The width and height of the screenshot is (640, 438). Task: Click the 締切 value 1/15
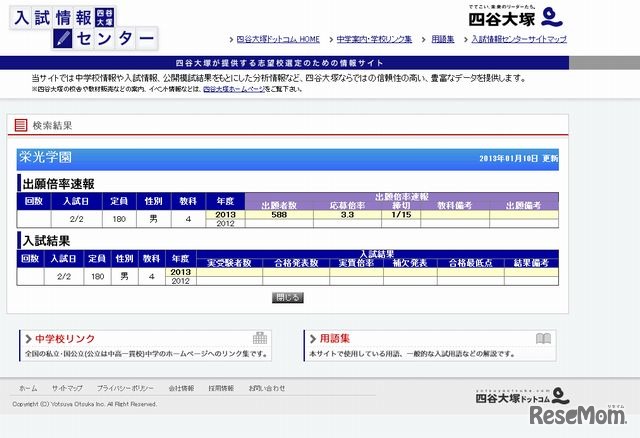pos(401,215)
